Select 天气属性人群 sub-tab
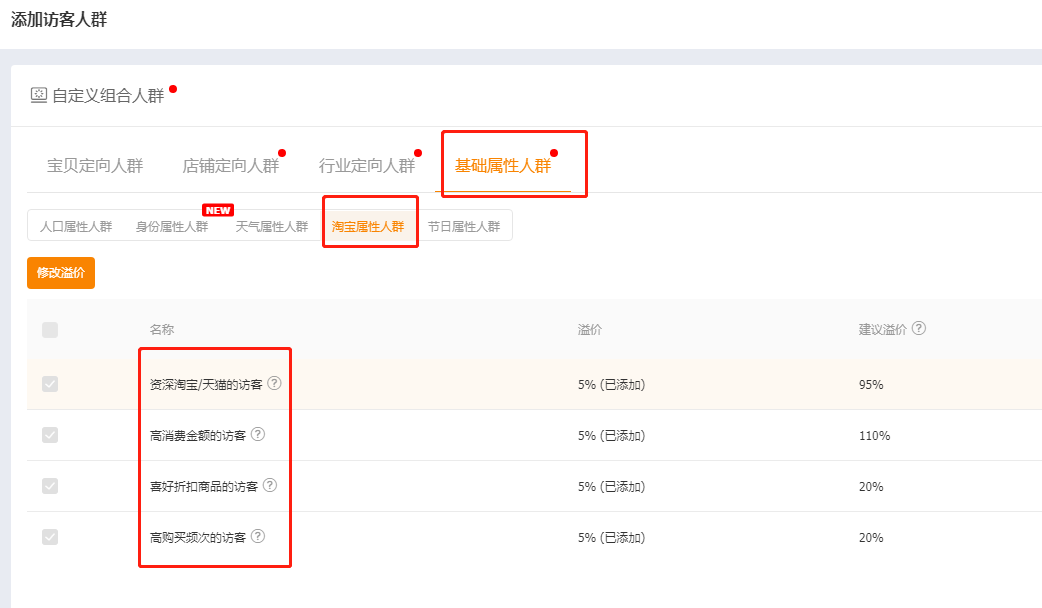1042x608 pixels. 272,227
